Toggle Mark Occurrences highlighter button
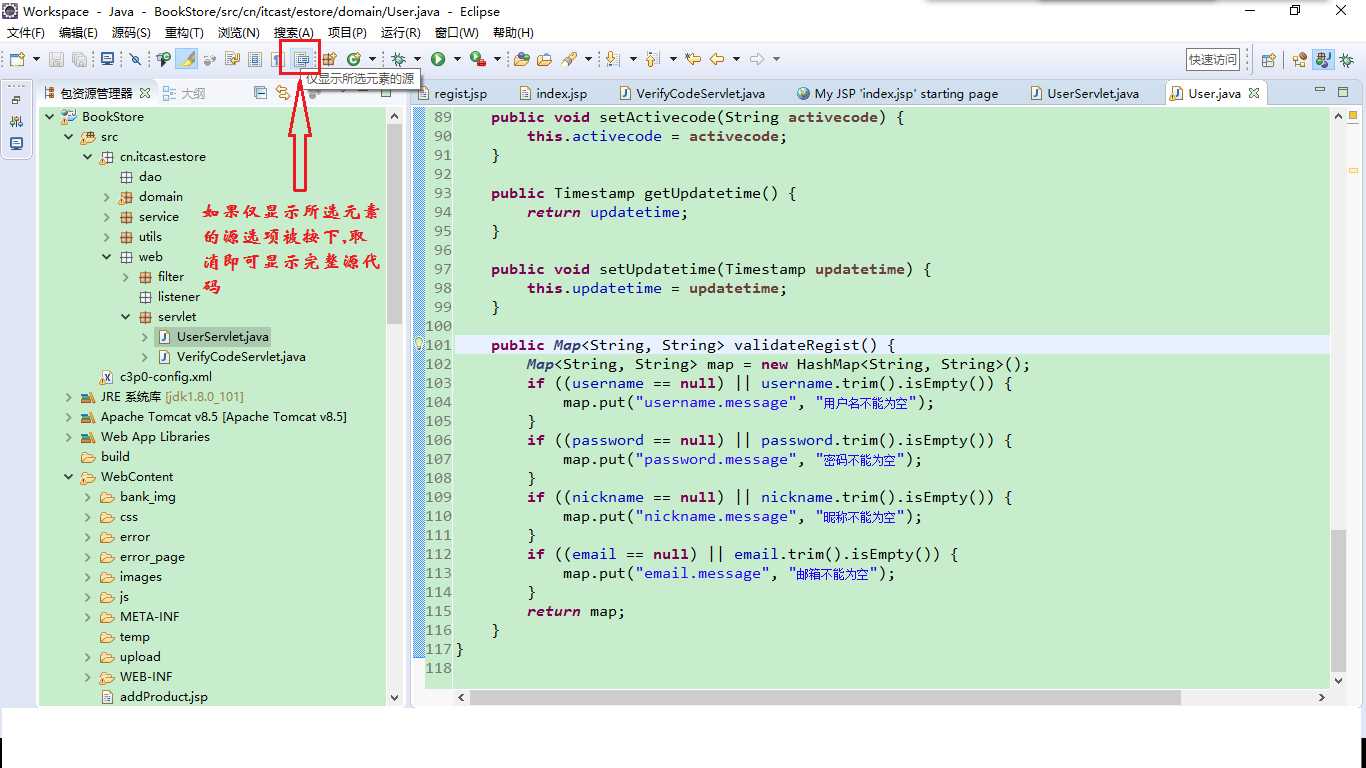 [x=187, y=59]
